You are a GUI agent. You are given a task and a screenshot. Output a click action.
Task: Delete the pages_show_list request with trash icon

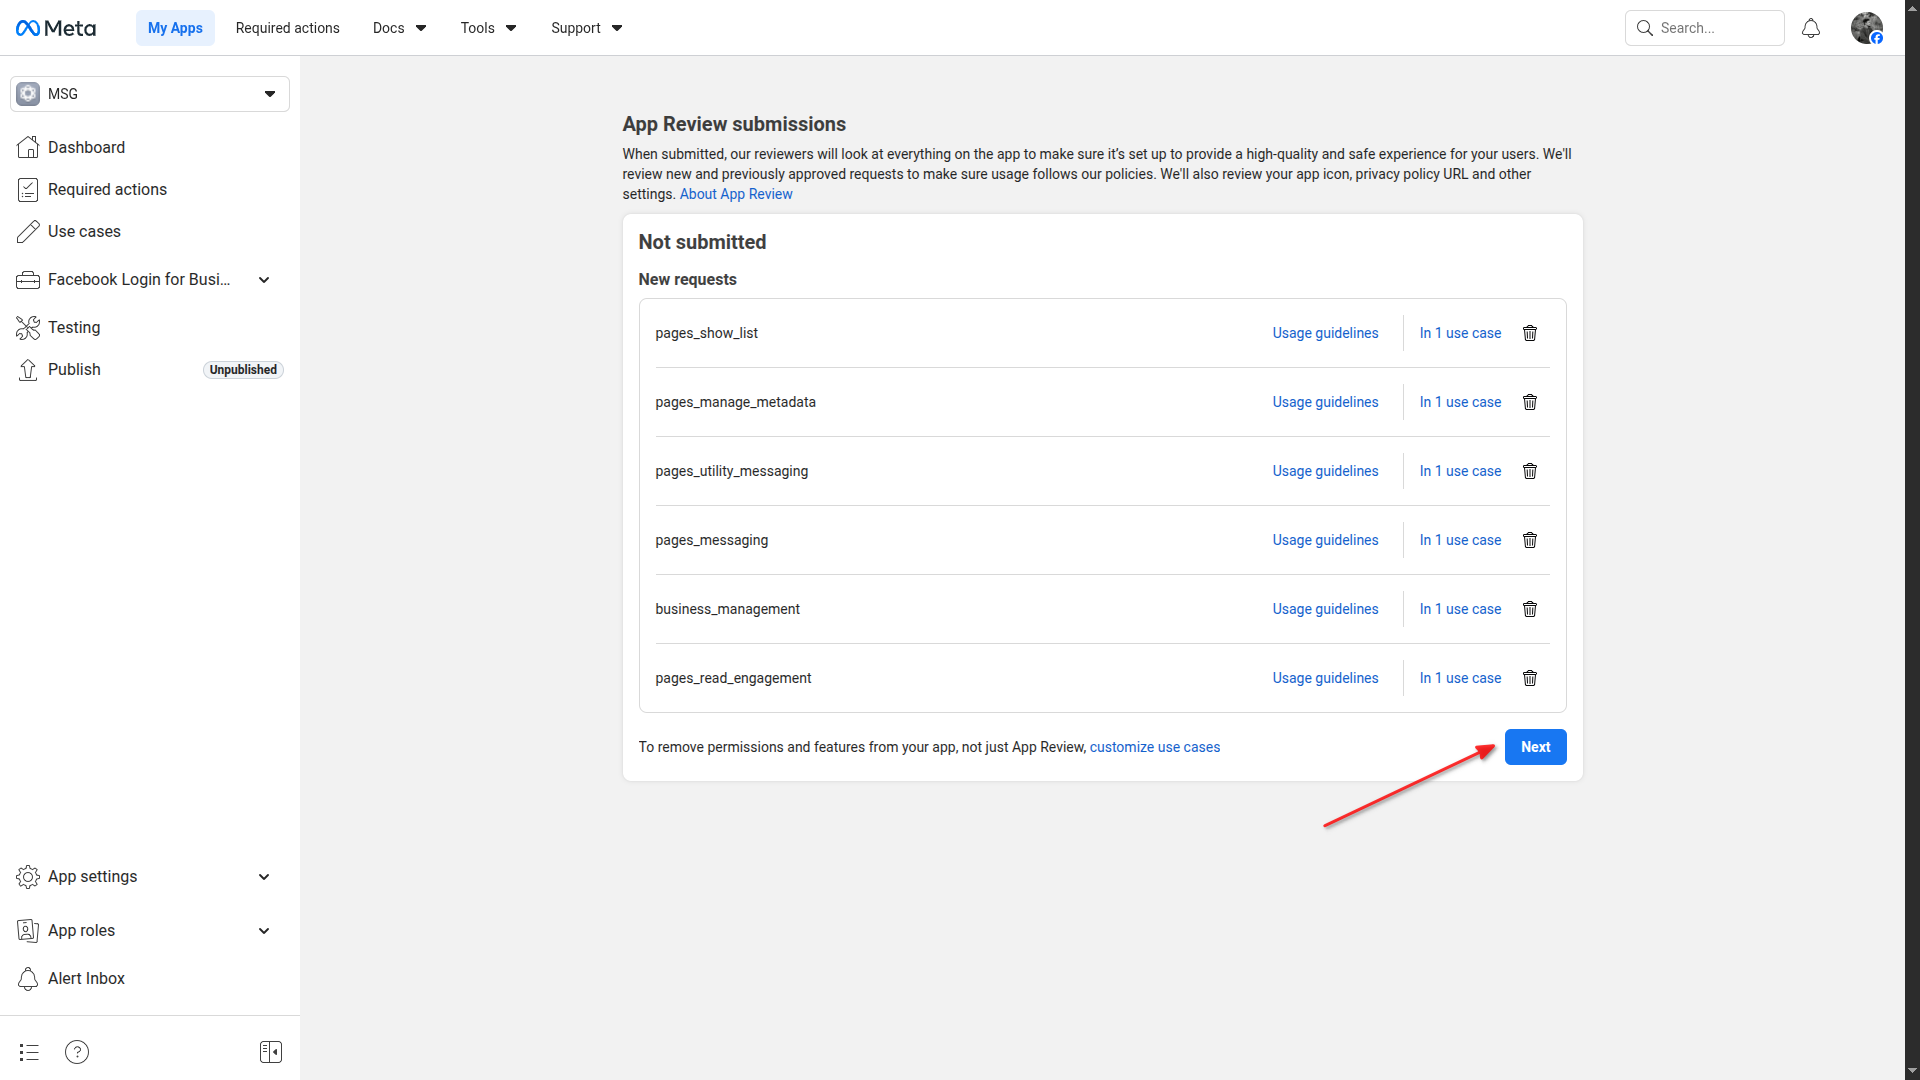(x=1529, y=333)
